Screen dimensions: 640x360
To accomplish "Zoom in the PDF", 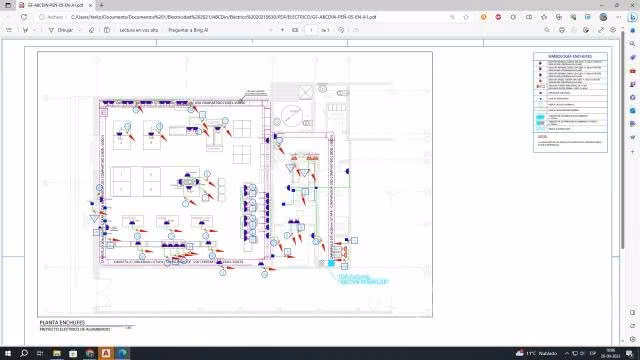I will 282,30.
